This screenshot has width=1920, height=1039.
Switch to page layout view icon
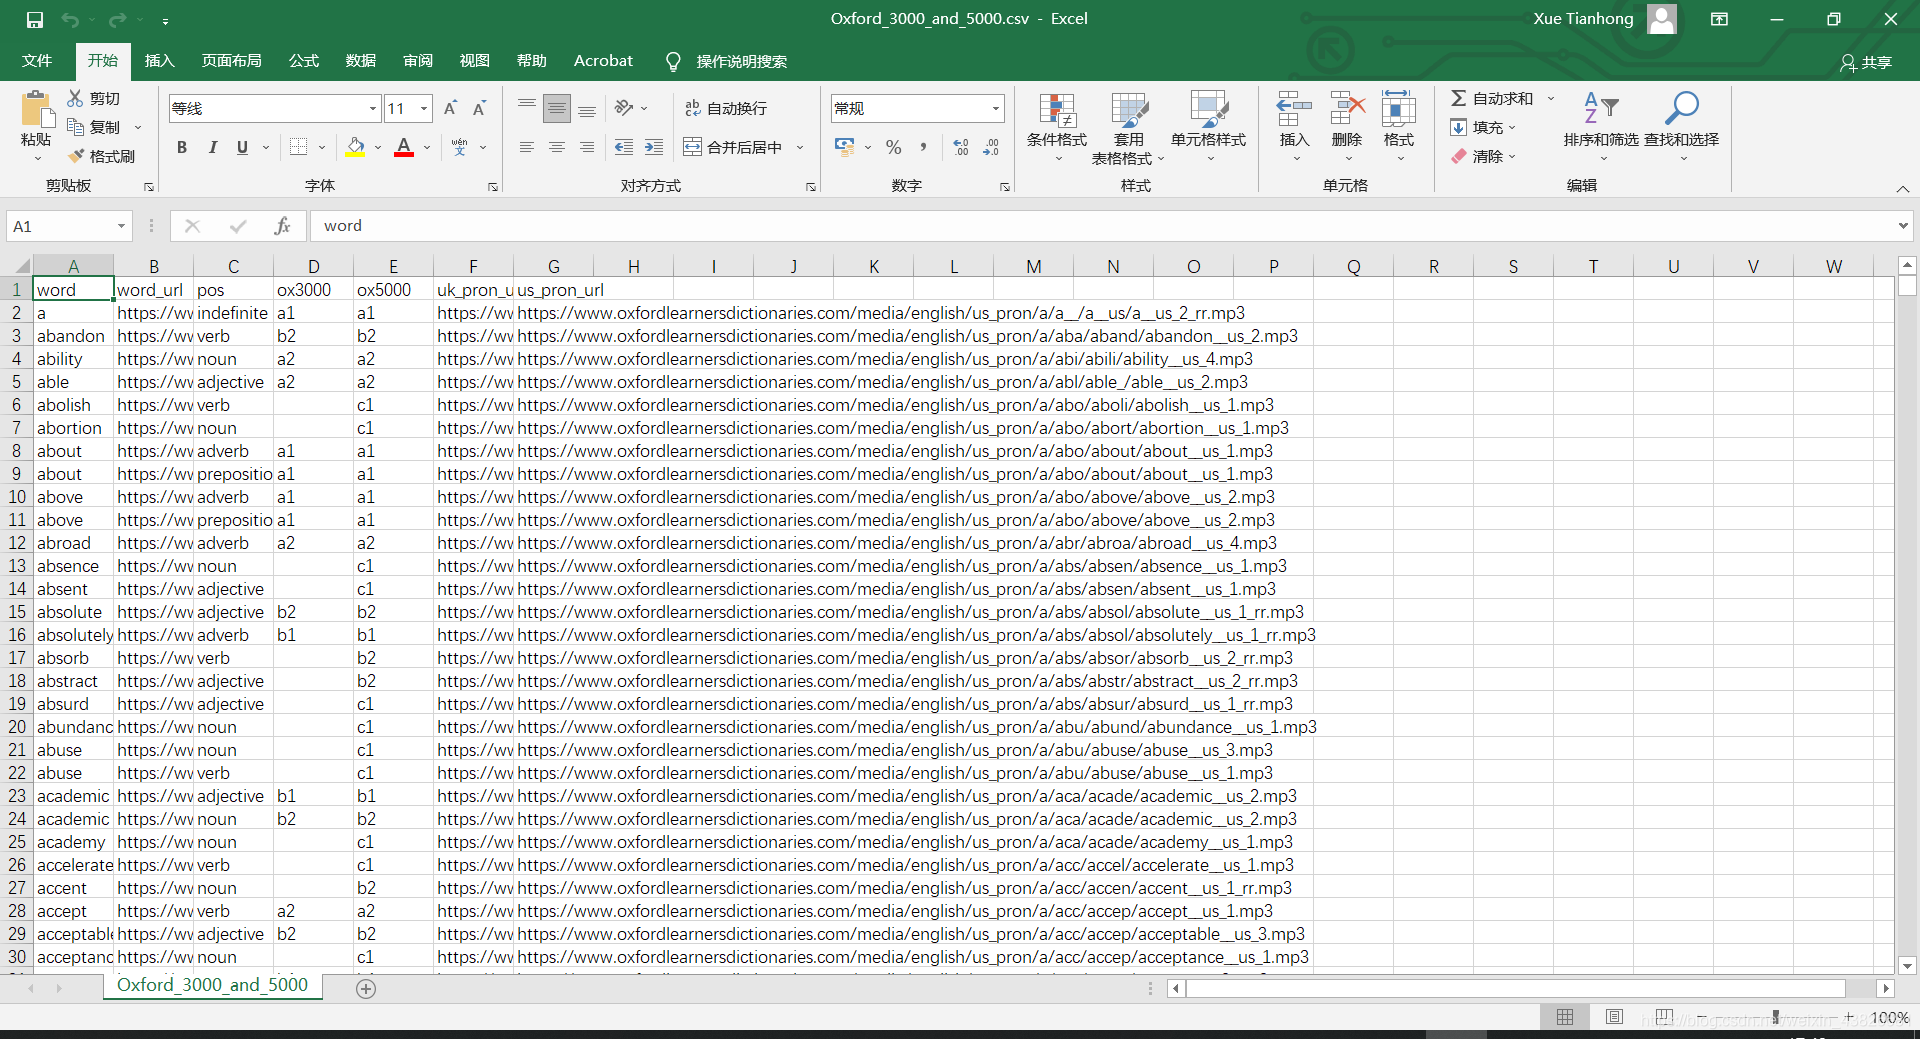coord(1614,1017)
